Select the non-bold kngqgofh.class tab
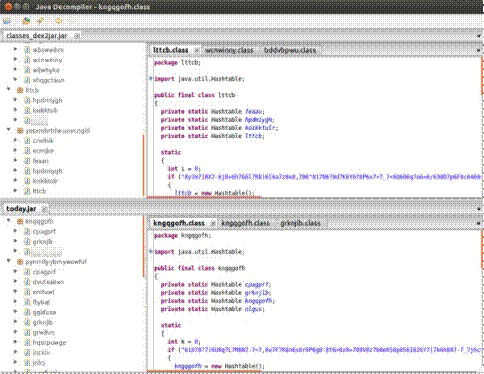Image resolution: width=484 pixels, height=374 pixels. click(246, 223)
